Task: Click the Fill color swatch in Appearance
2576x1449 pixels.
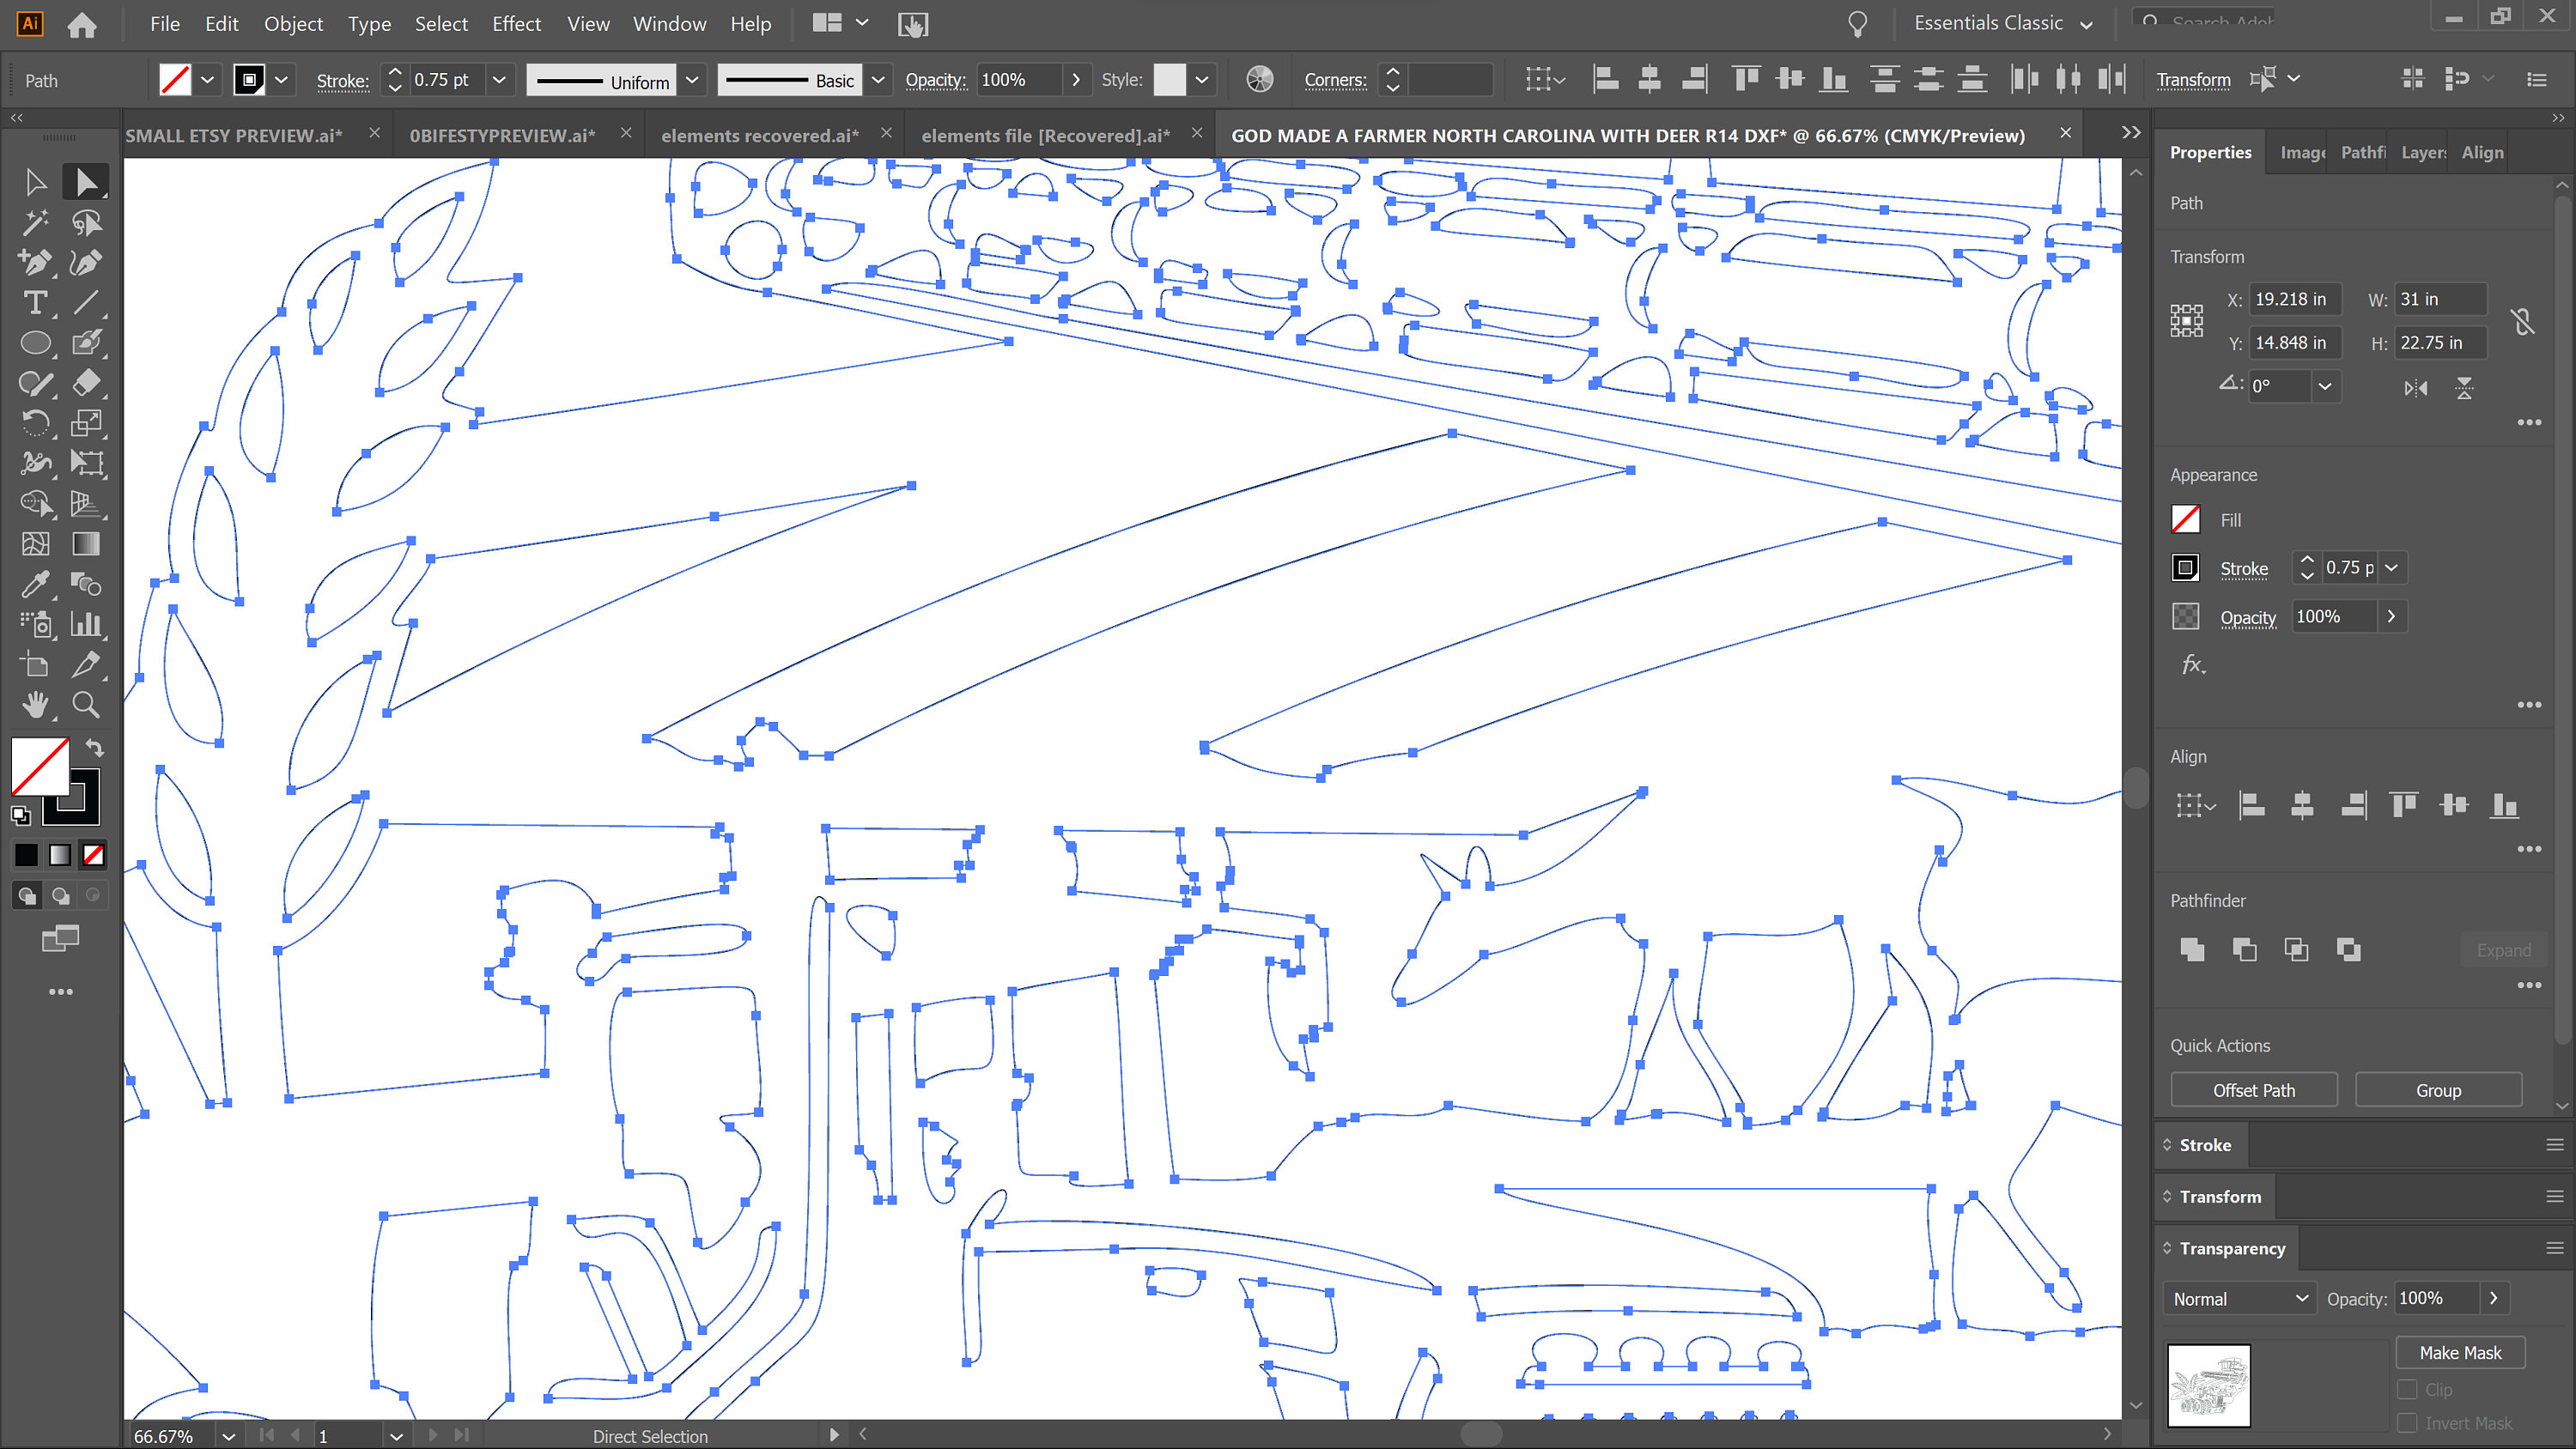Action: tap(2186, 519)
